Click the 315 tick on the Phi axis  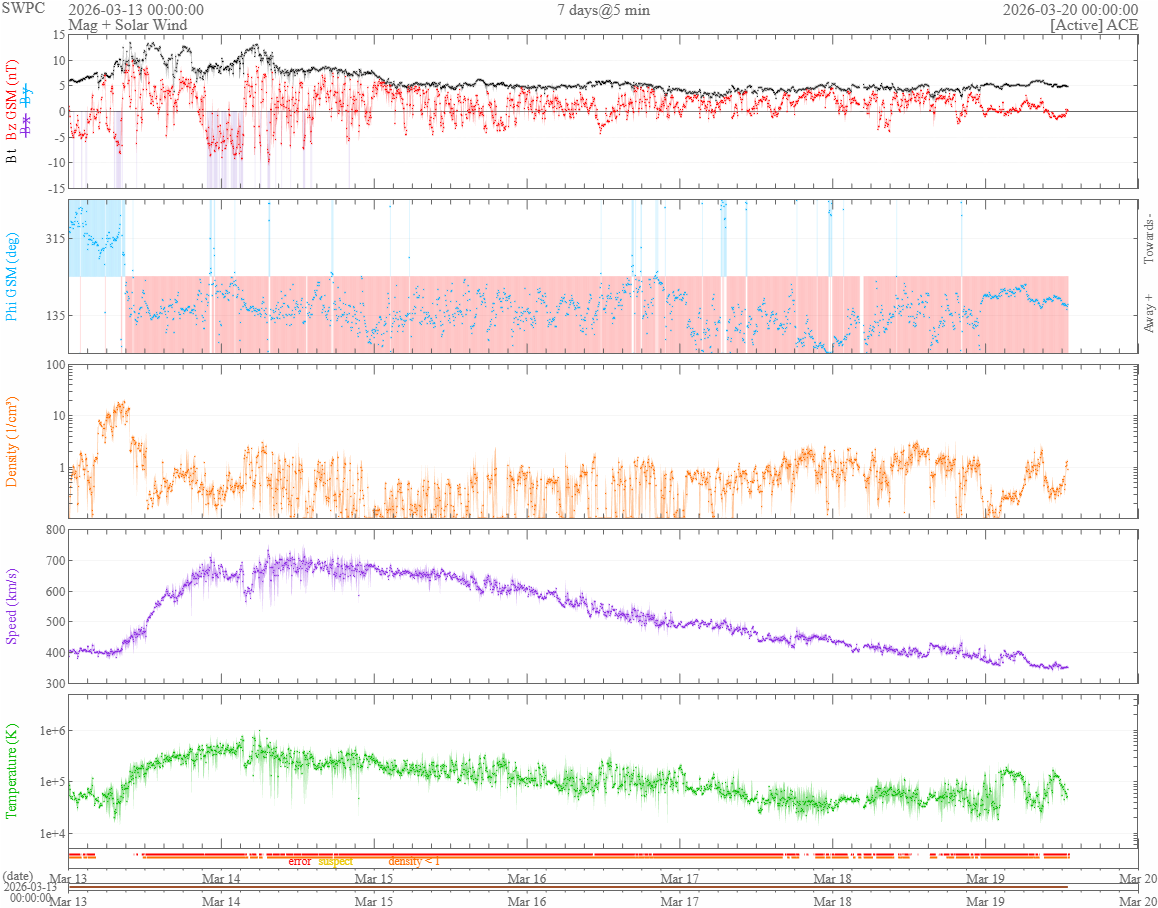55,239
